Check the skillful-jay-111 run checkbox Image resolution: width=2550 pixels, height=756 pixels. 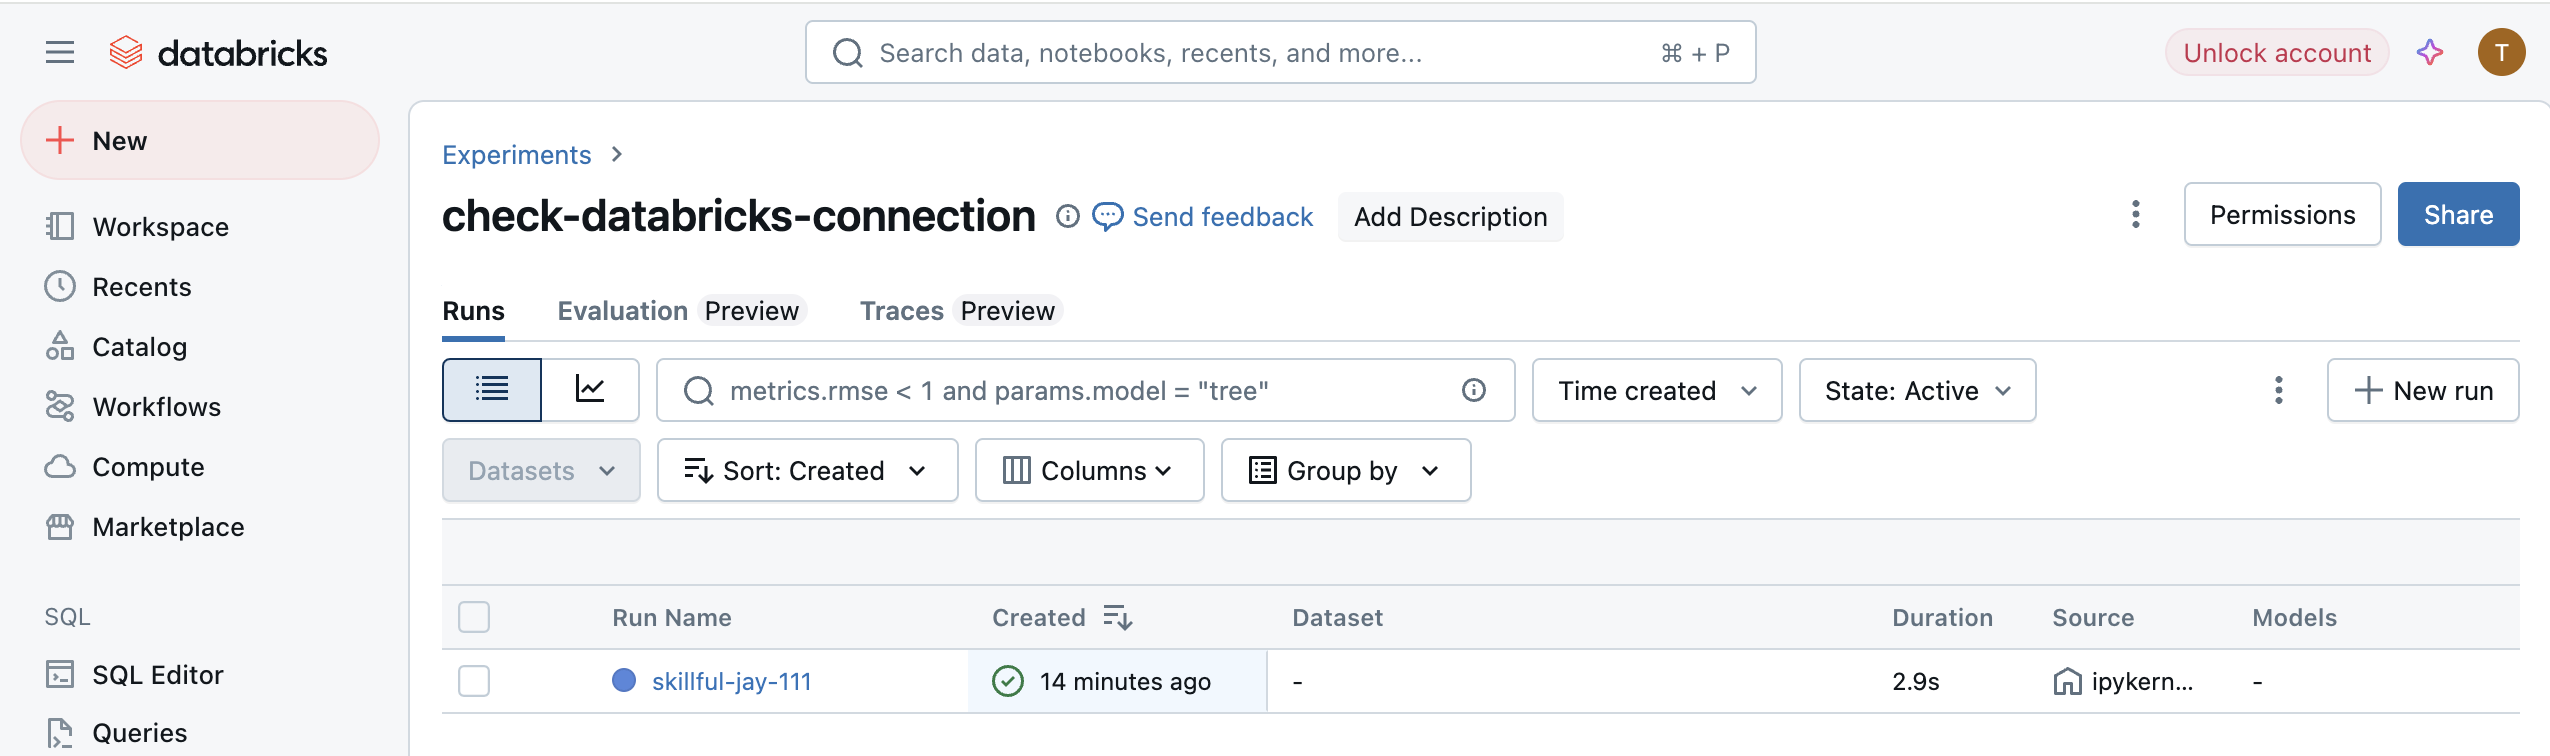[474, 681]
